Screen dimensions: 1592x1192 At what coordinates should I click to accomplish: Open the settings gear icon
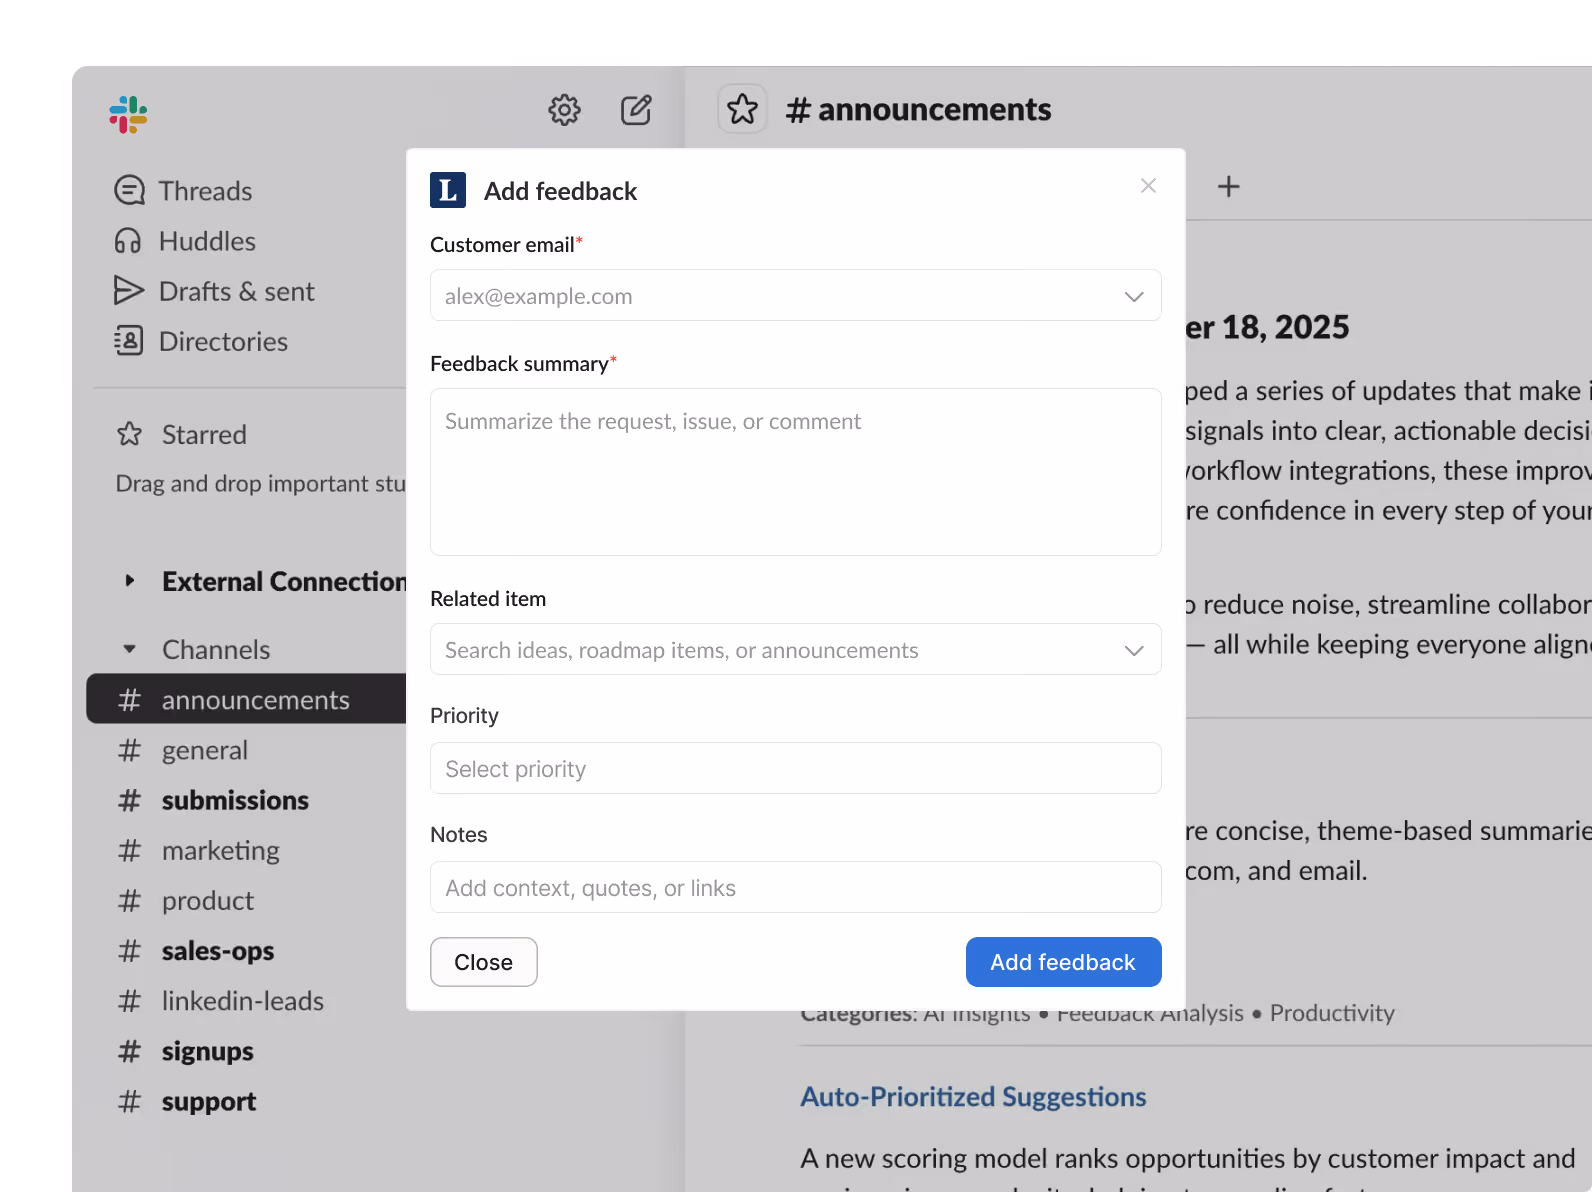pos(564,110)
